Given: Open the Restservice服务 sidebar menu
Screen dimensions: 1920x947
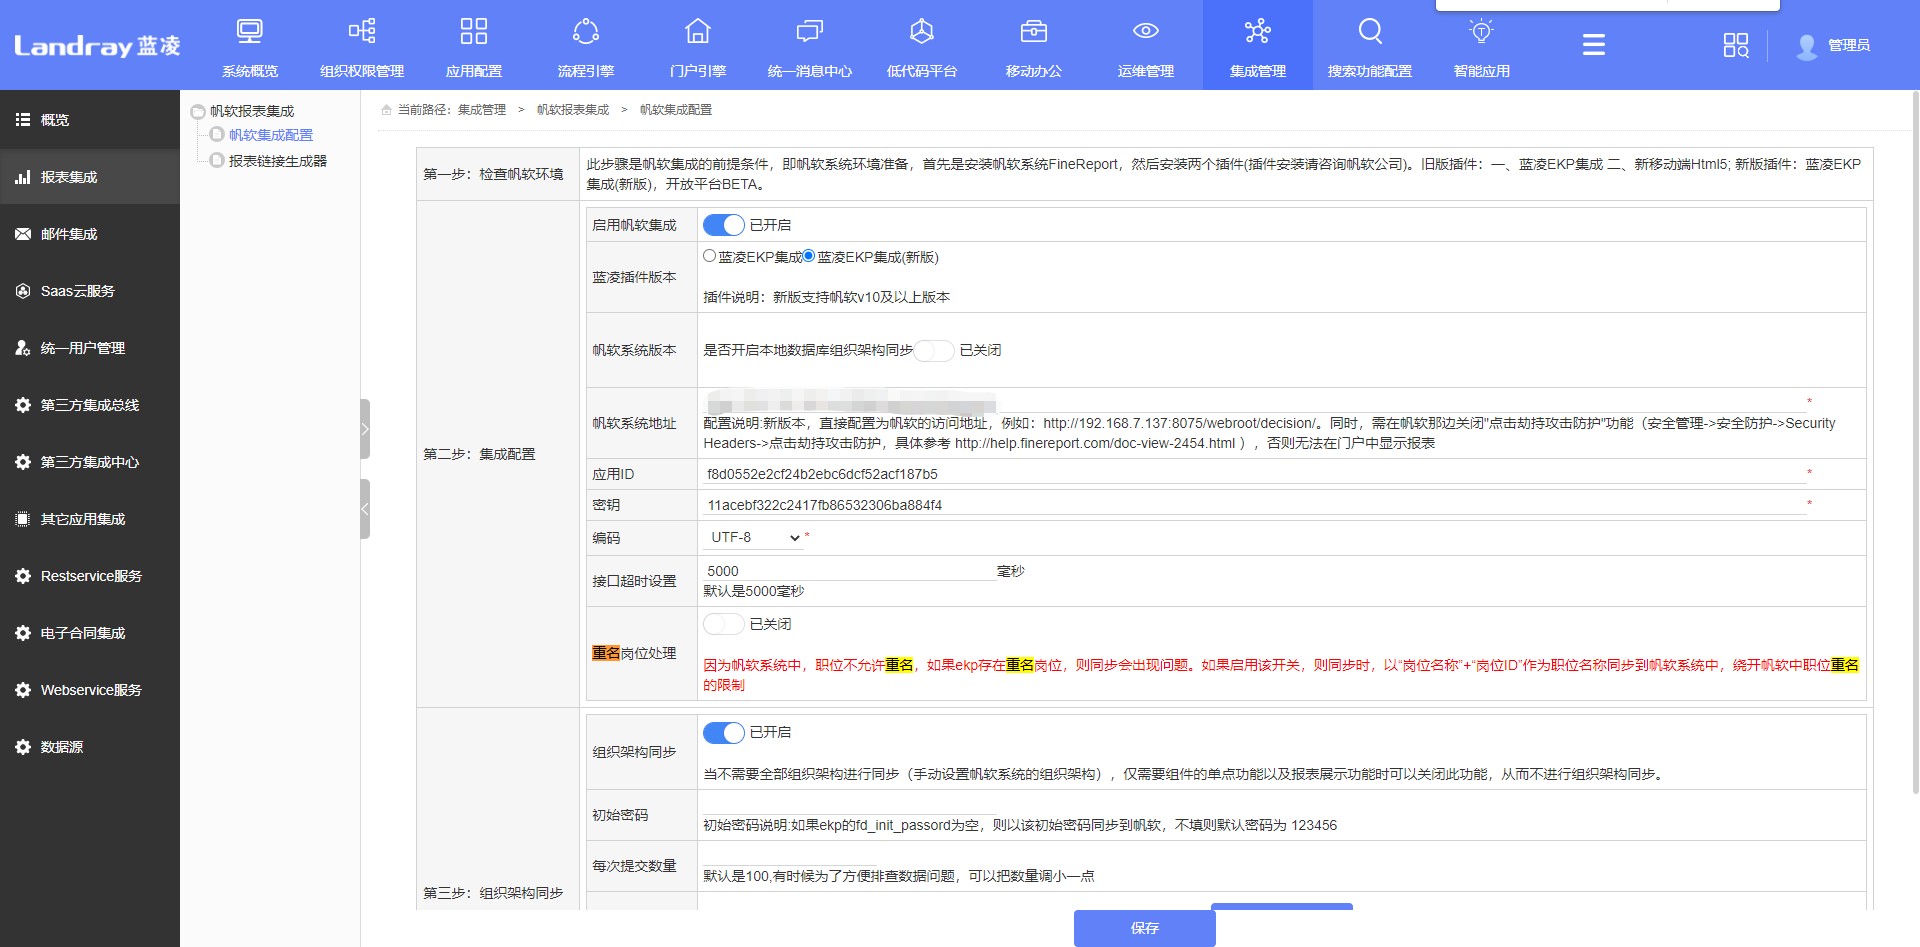Looking at the screenshot, I should pos(90,576).
